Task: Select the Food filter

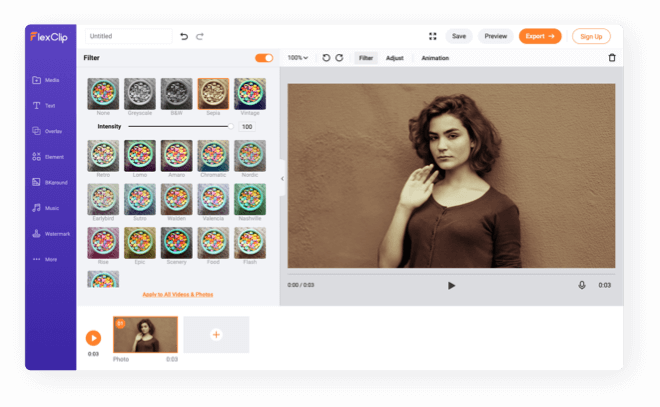Action: (213, 243)
